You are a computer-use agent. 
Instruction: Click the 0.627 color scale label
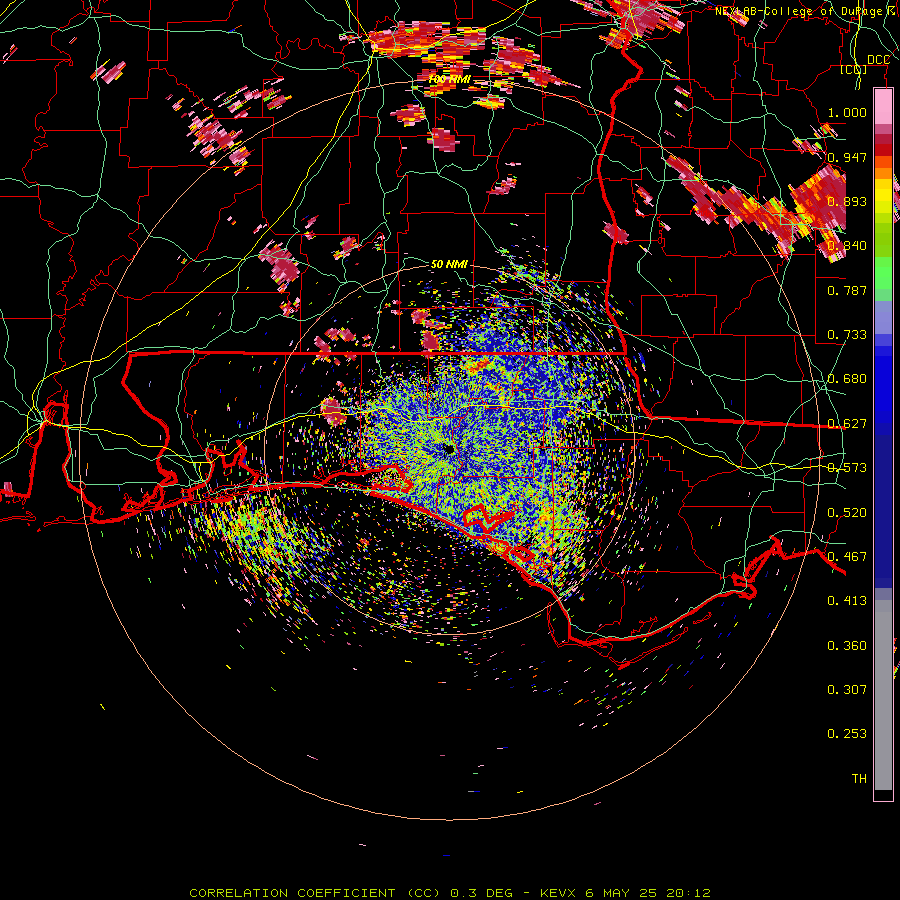point(847,424)
